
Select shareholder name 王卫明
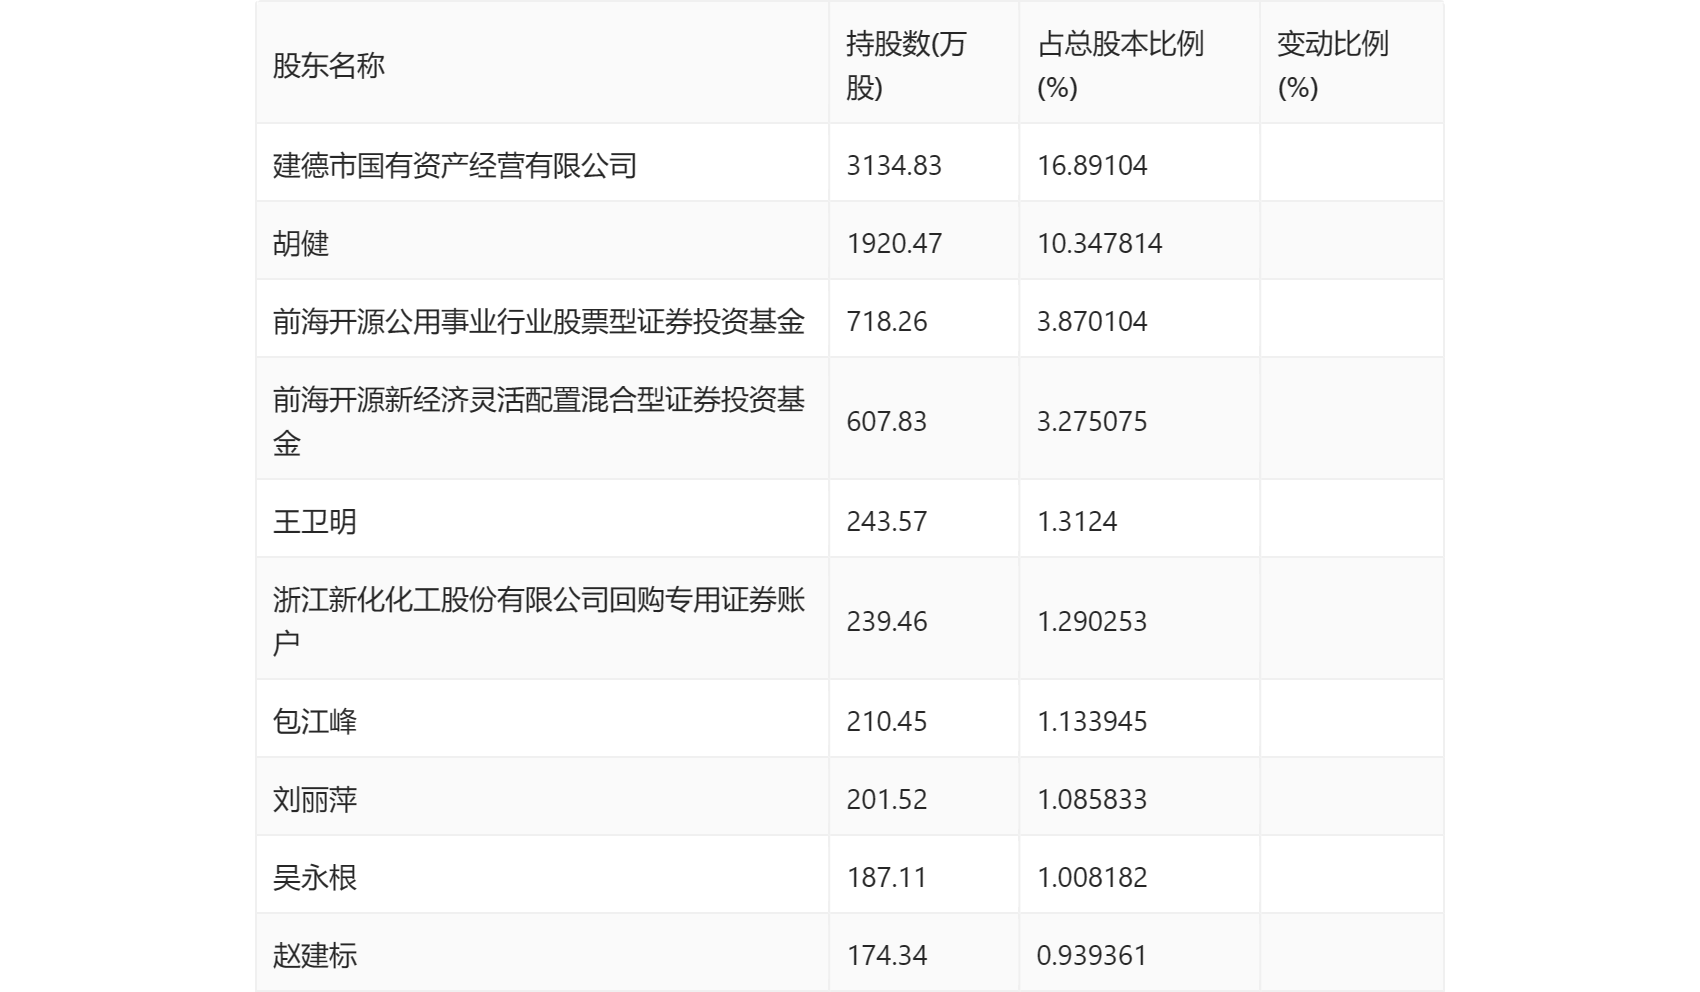point(315,521)
